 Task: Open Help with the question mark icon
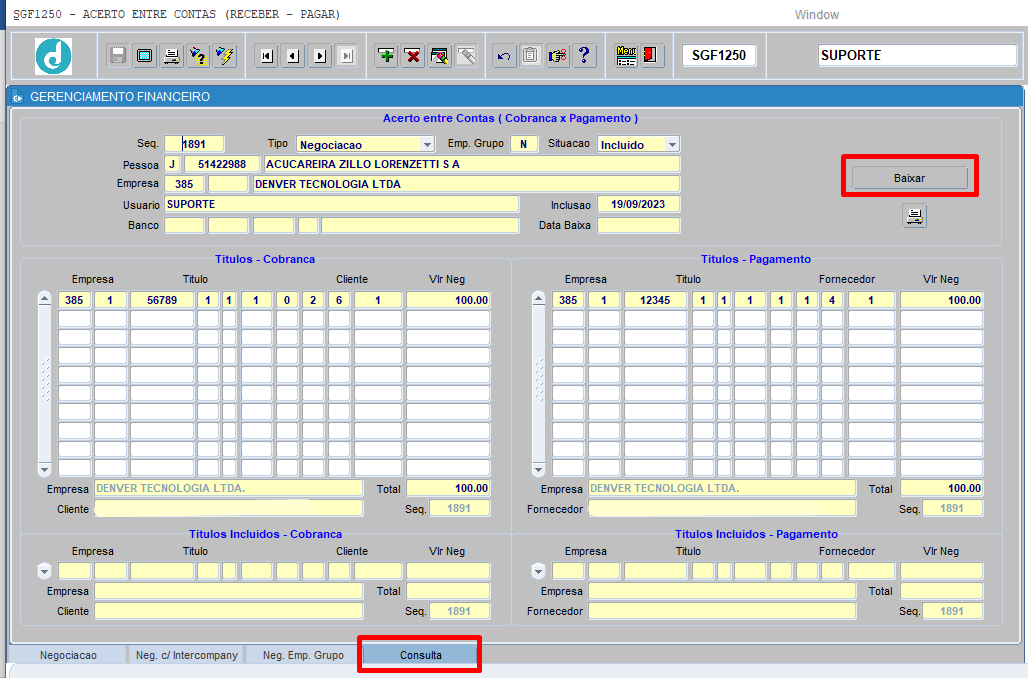pyautogui.click(x=584, y=56)
